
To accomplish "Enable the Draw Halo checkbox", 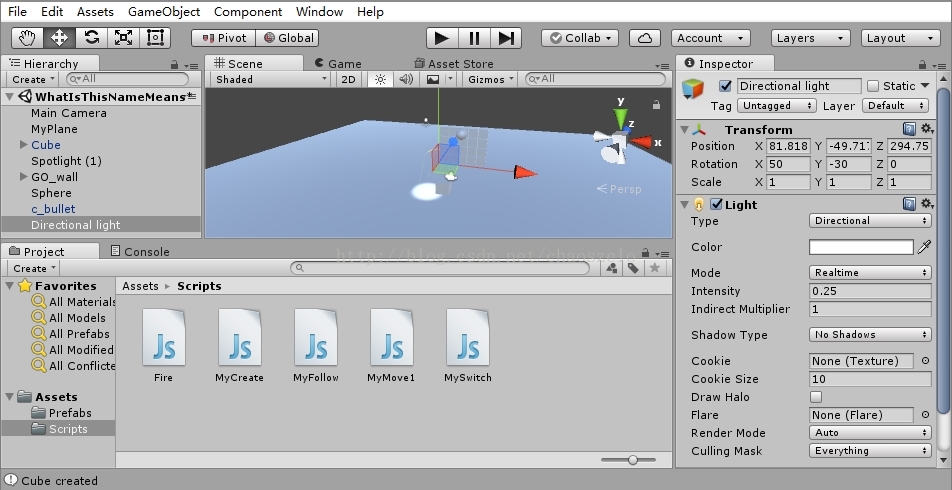I will pyautogui.click(x=816, y=397).
